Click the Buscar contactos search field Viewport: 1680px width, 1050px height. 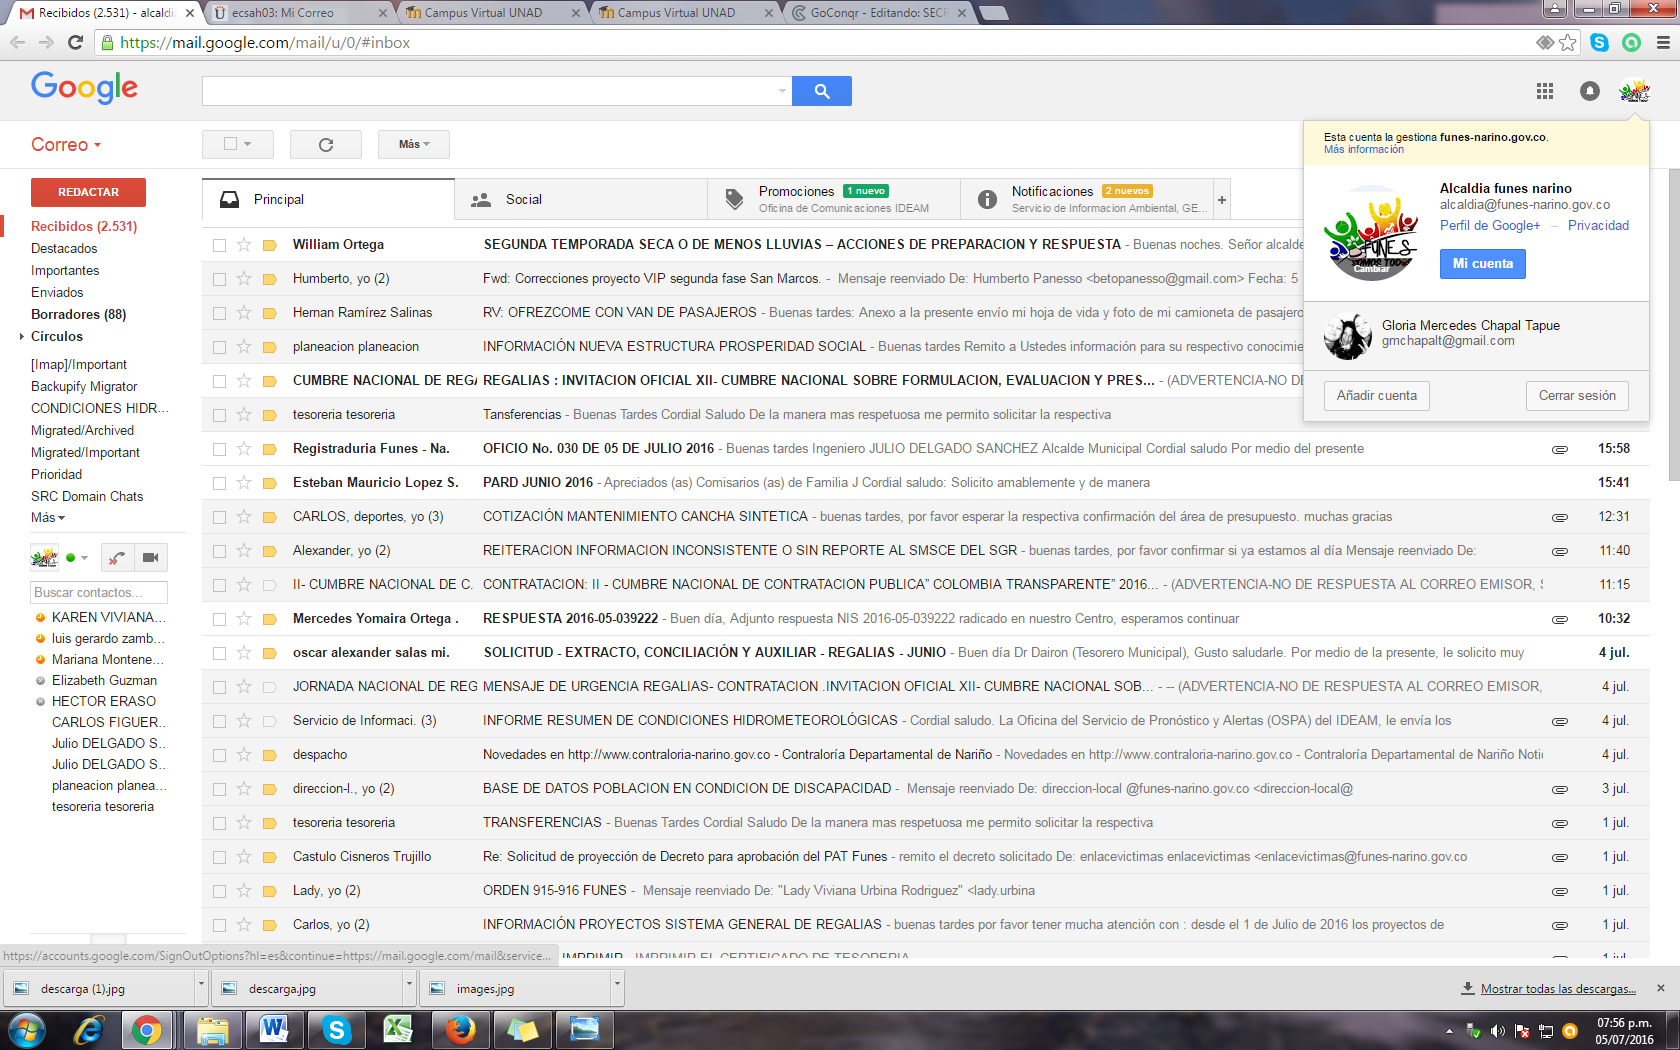pyautogui.click(x=99, y=593)
